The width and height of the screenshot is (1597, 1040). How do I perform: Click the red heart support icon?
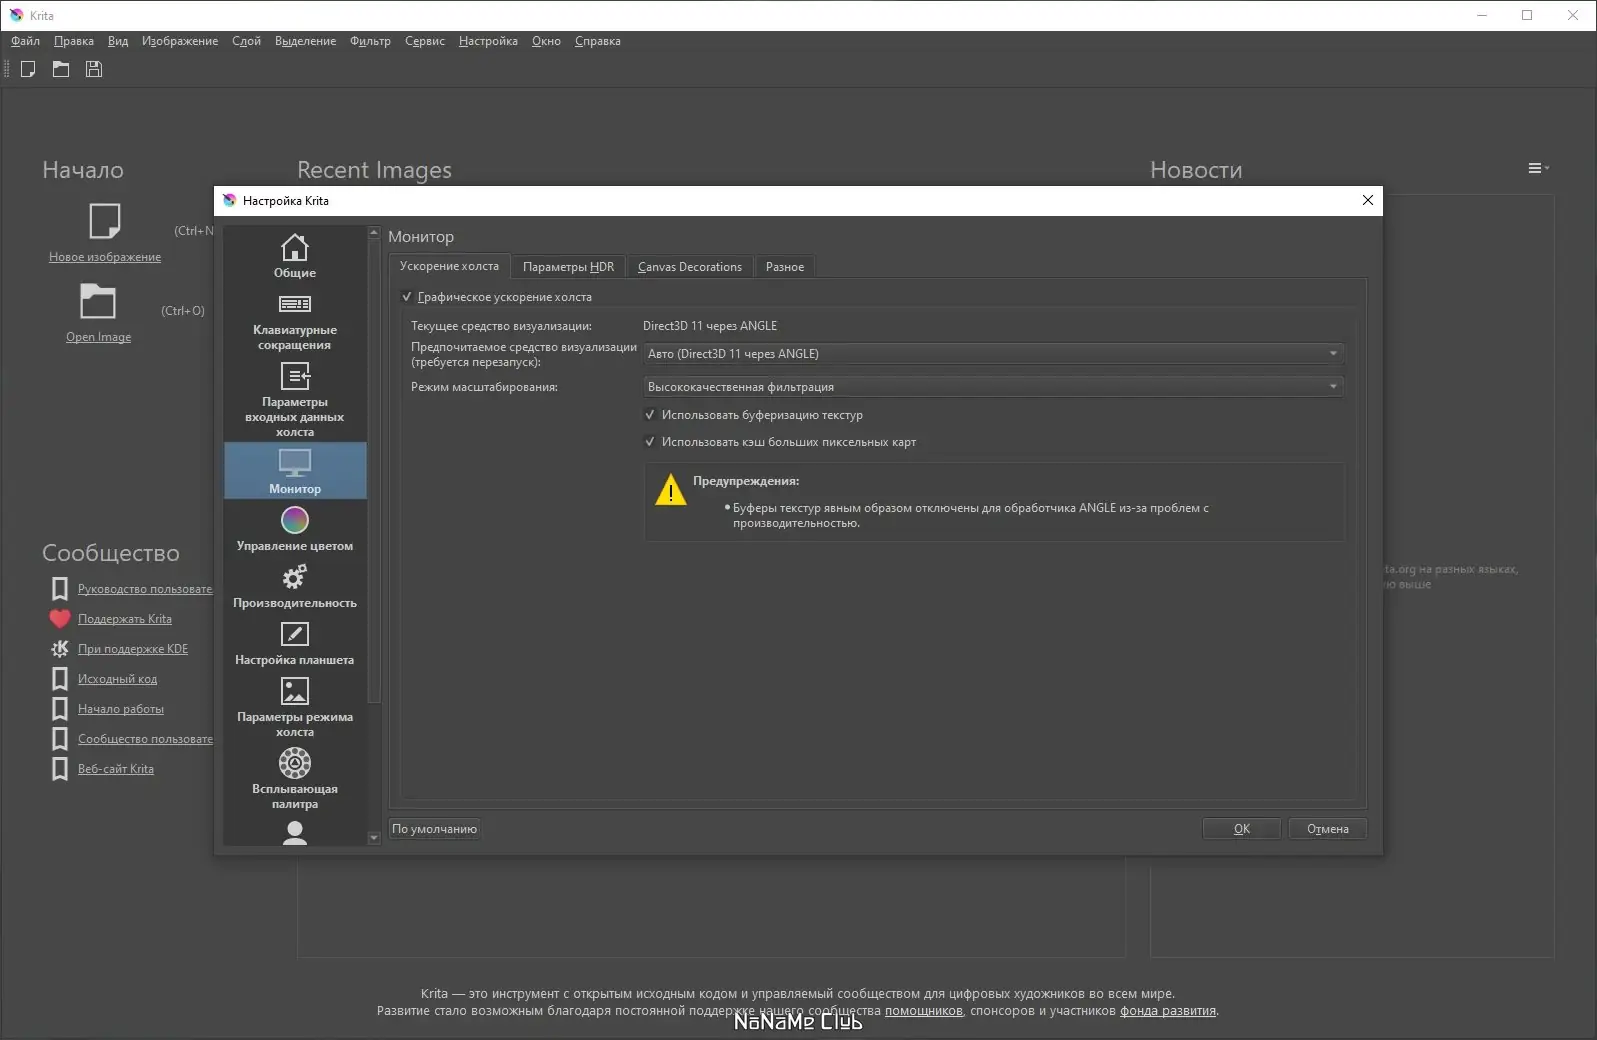click(60, 619)
